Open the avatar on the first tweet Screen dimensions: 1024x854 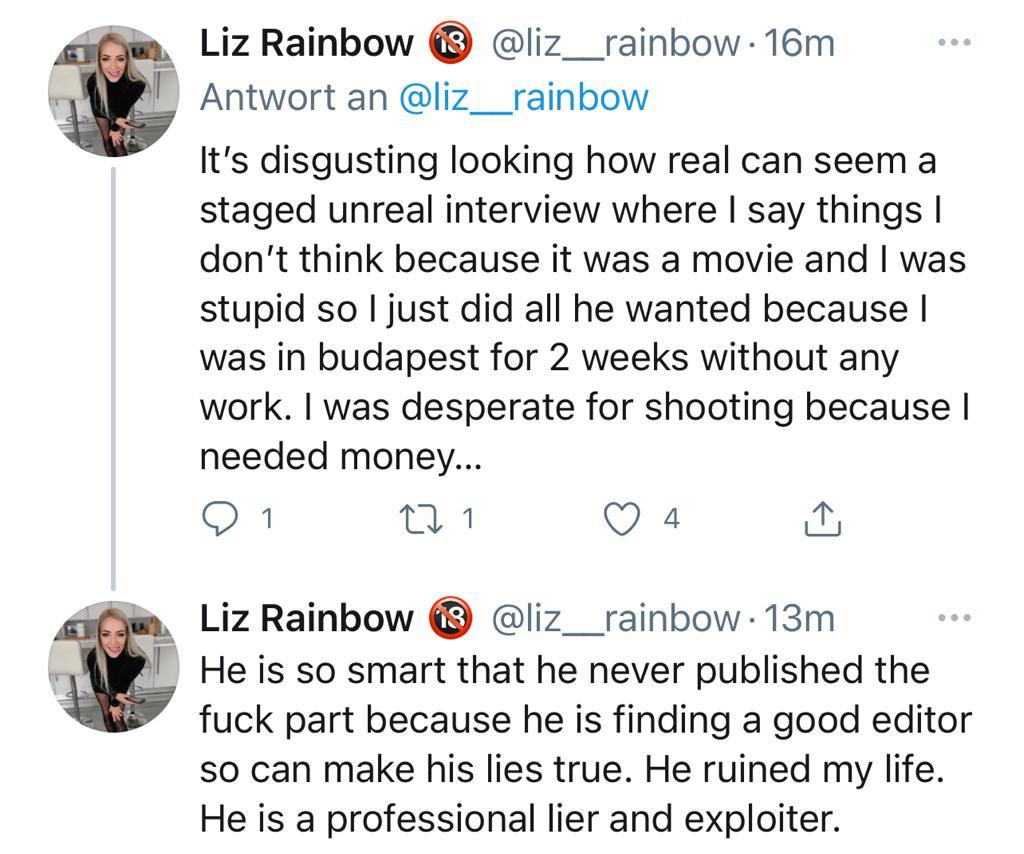coord(113,93)
